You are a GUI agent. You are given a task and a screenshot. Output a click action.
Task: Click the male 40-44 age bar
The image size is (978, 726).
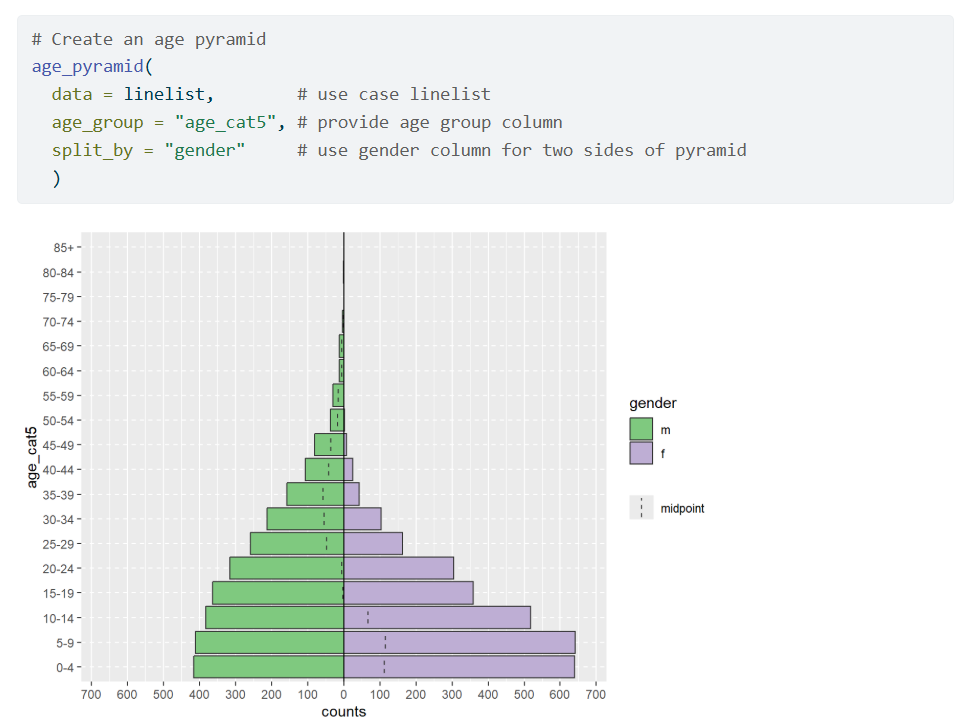[324, 469]
